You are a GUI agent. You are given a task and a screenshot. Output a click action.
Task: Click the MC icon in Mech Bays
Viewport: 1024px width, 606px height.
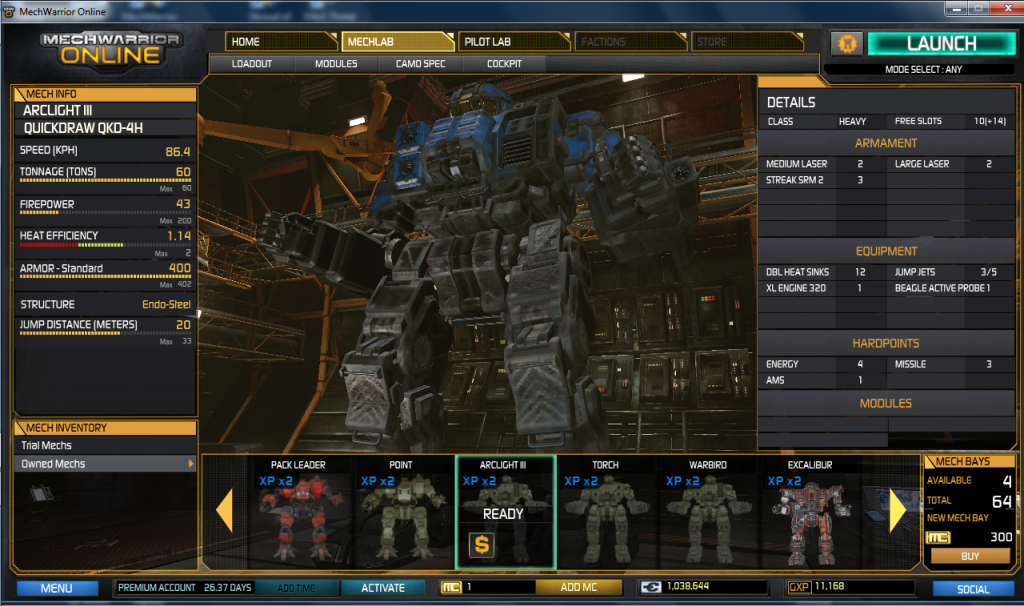(939, 538)
